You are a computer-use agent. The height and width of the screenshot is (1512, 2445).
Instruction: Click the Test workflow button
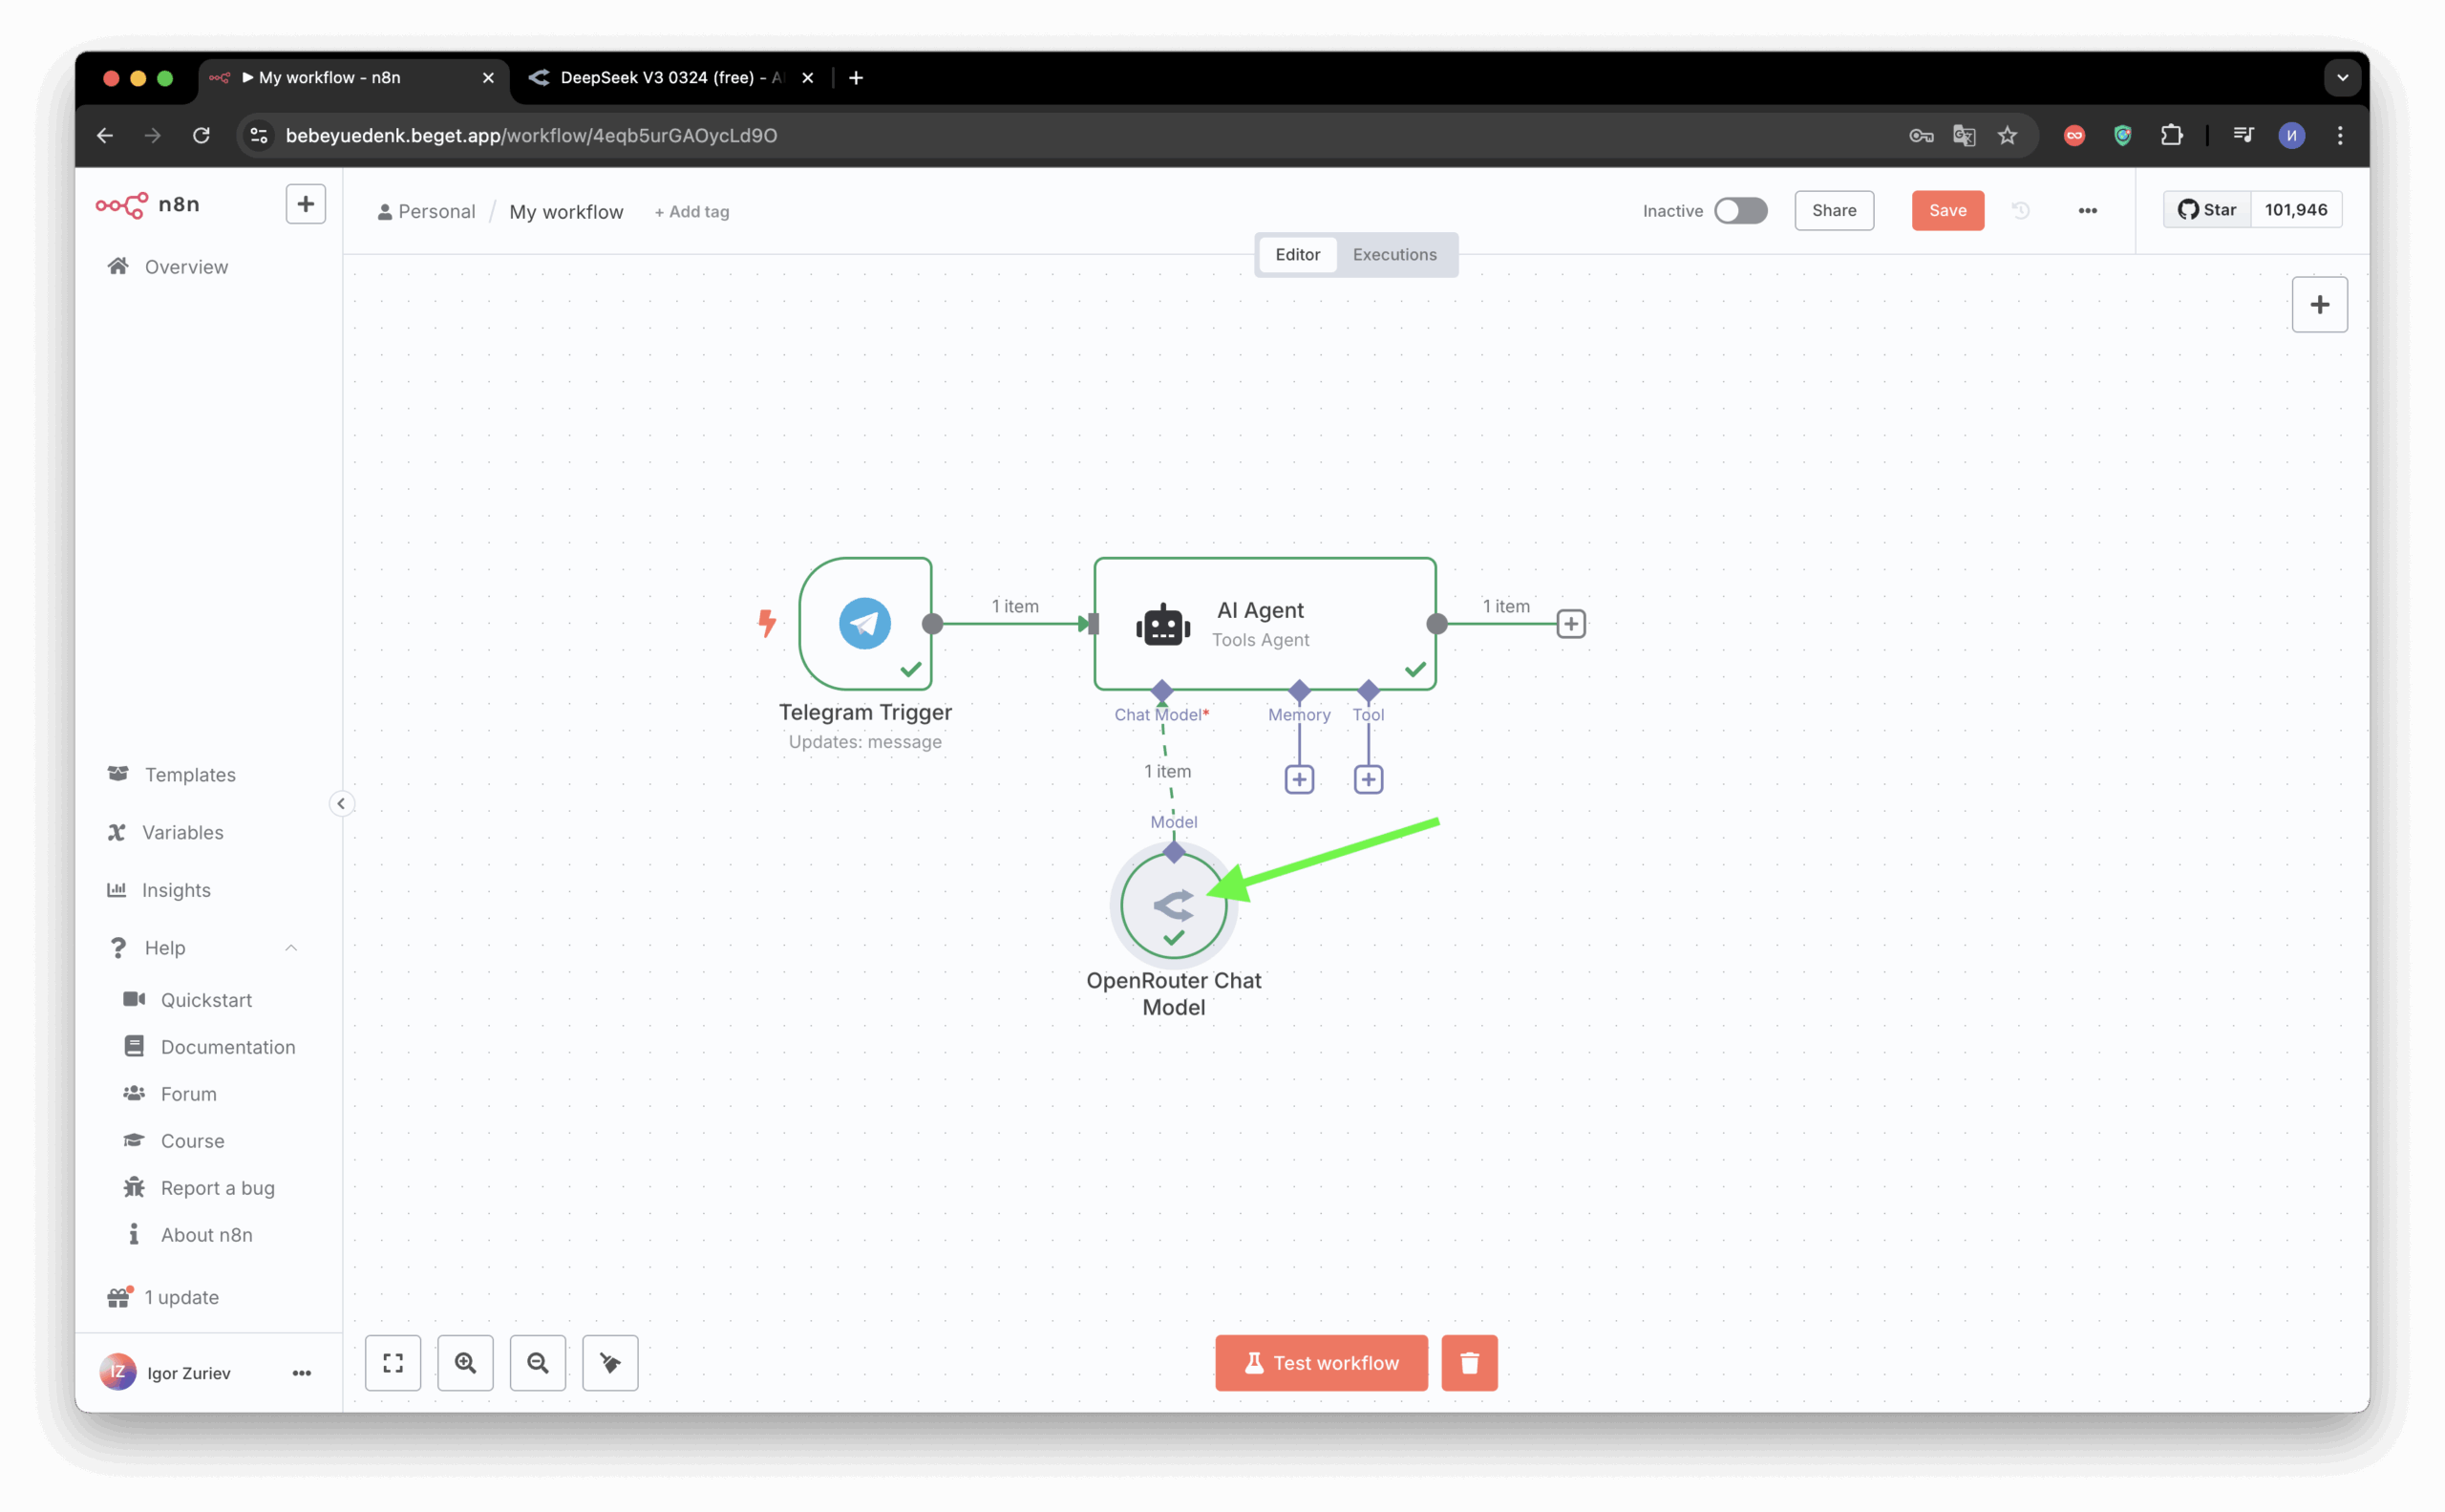tap(1321, 1362)
